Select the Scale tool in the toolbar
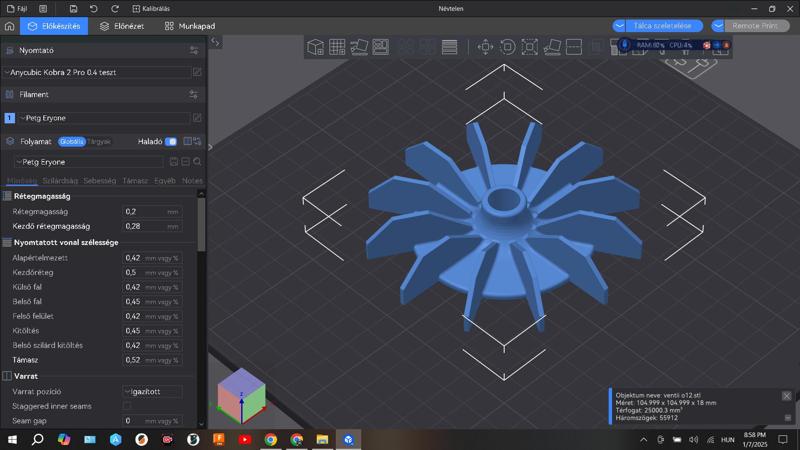800x450 pixels. tap(530, 47)
